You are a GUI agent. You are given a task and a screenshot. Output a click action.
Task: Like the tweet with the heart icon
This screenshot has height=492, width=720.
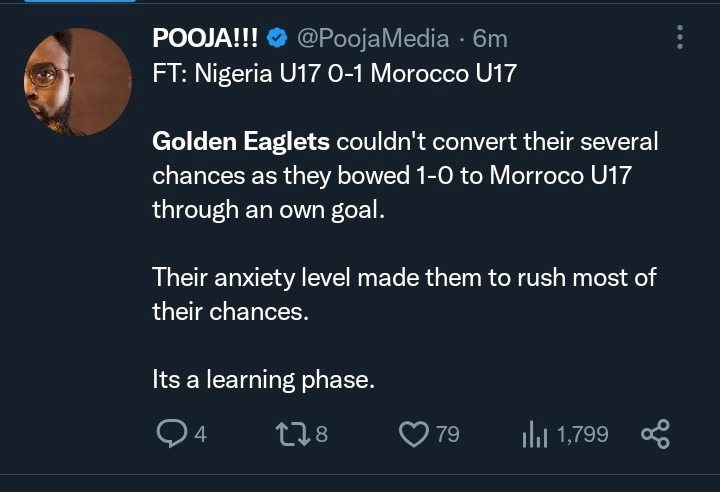tap(413, 433)
